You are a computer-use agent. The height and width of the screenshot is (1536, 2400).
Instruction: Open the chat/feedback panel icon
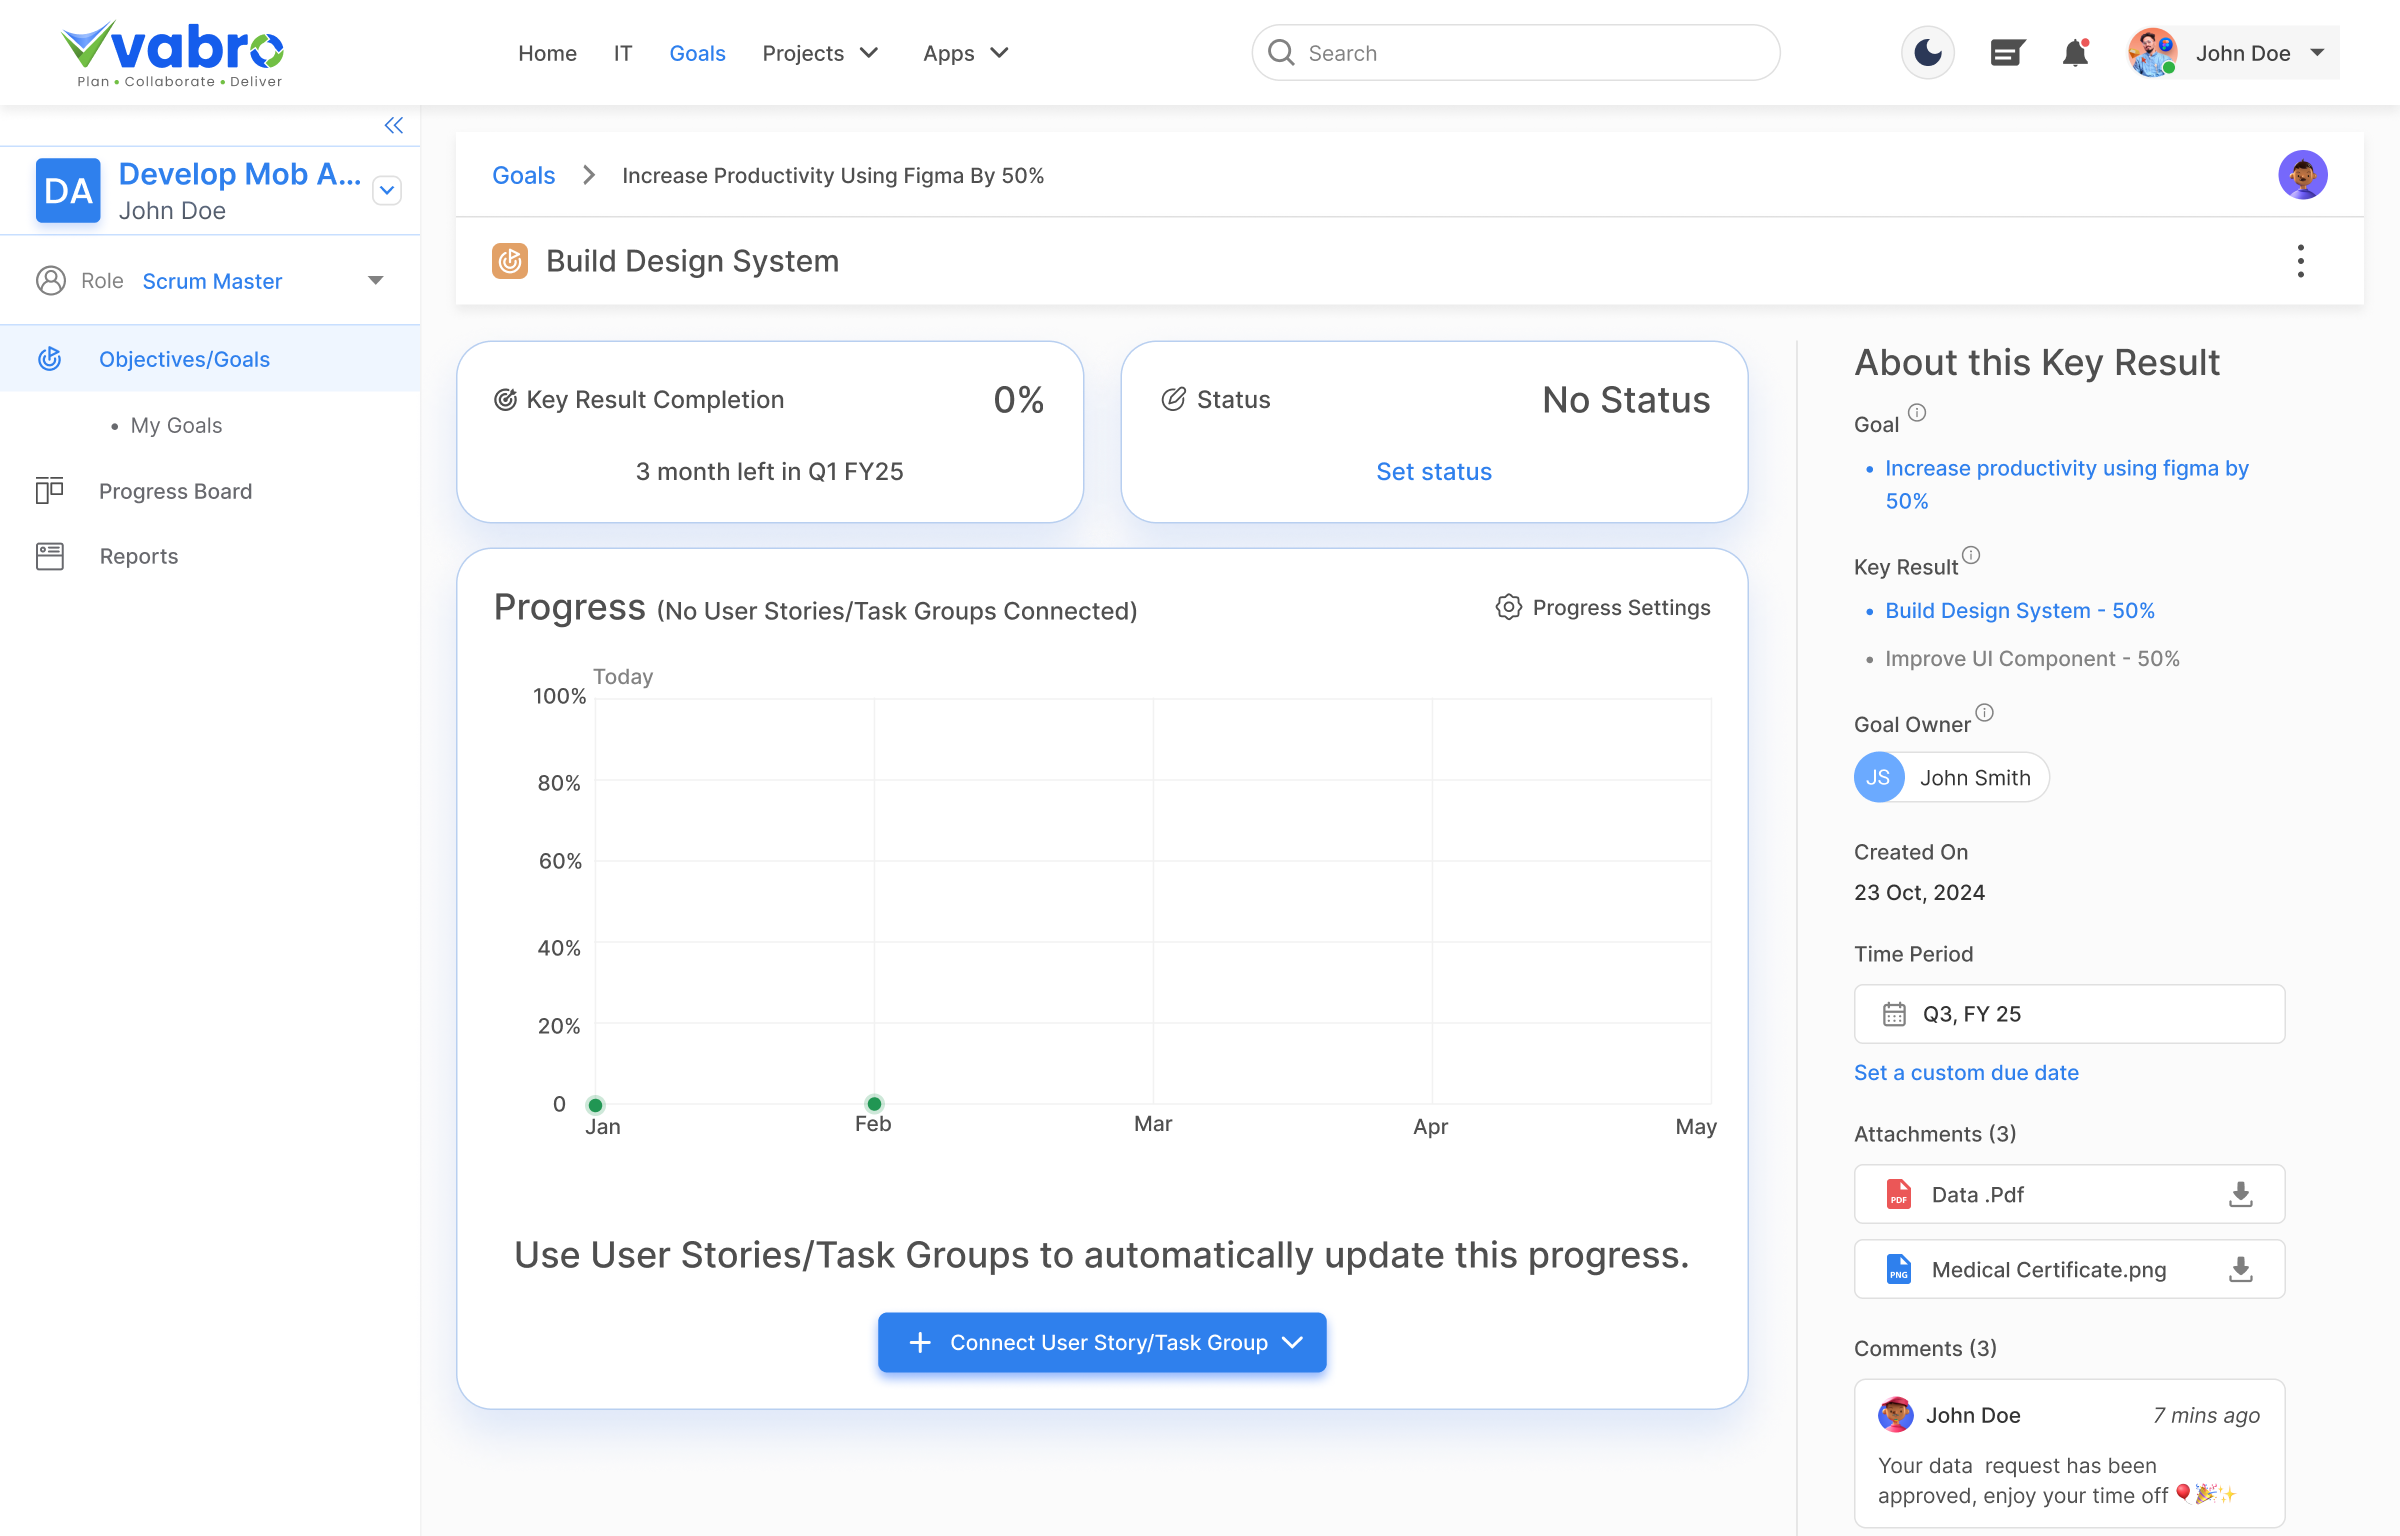[x=2007, y=52]
